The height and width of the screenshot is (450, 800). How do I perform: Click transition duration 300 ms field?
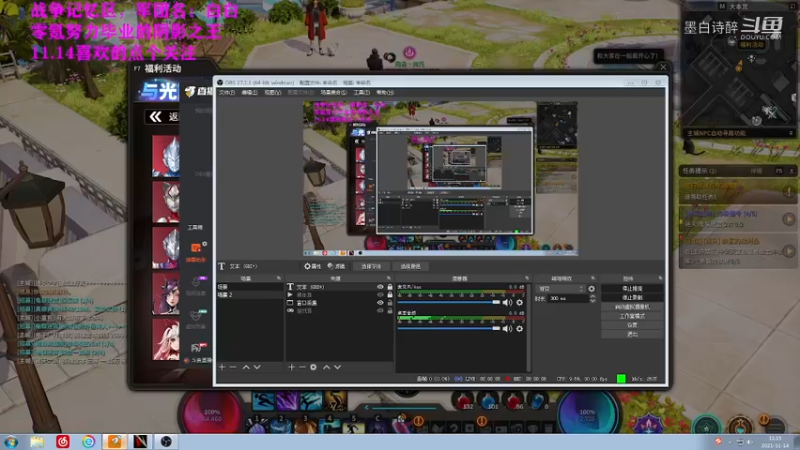[x=568, y=298]
